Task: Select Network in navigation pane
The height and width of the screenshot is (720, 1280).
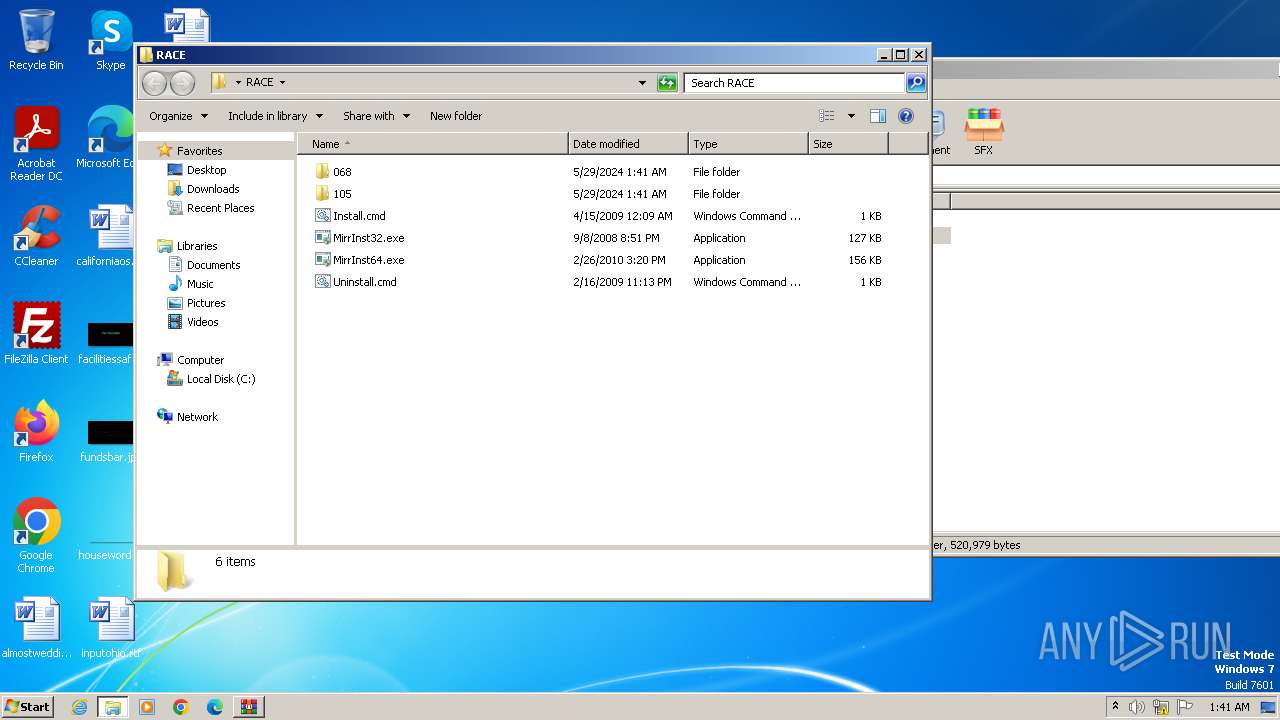Action: pos(197,417)
